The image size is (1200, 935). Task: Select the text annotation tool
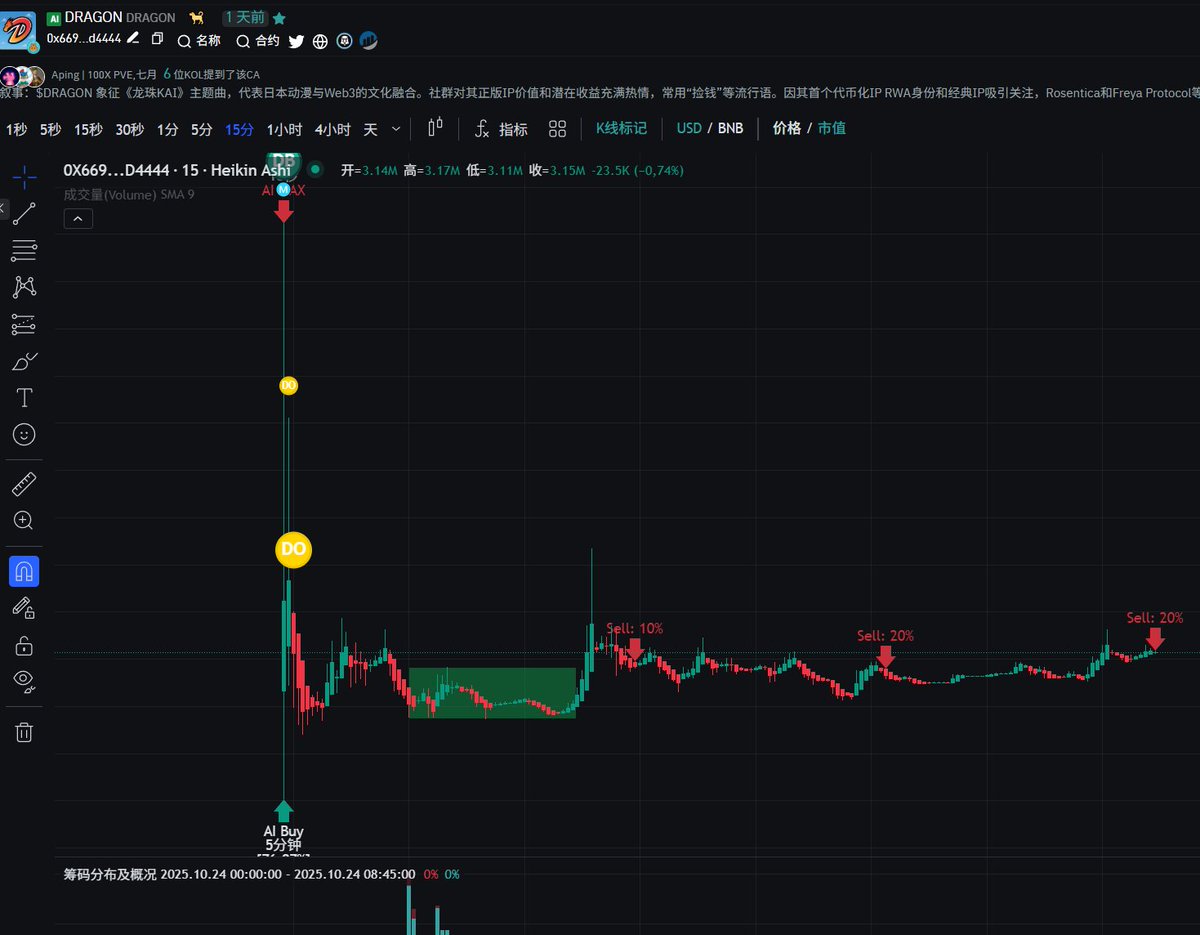[24, 398]
